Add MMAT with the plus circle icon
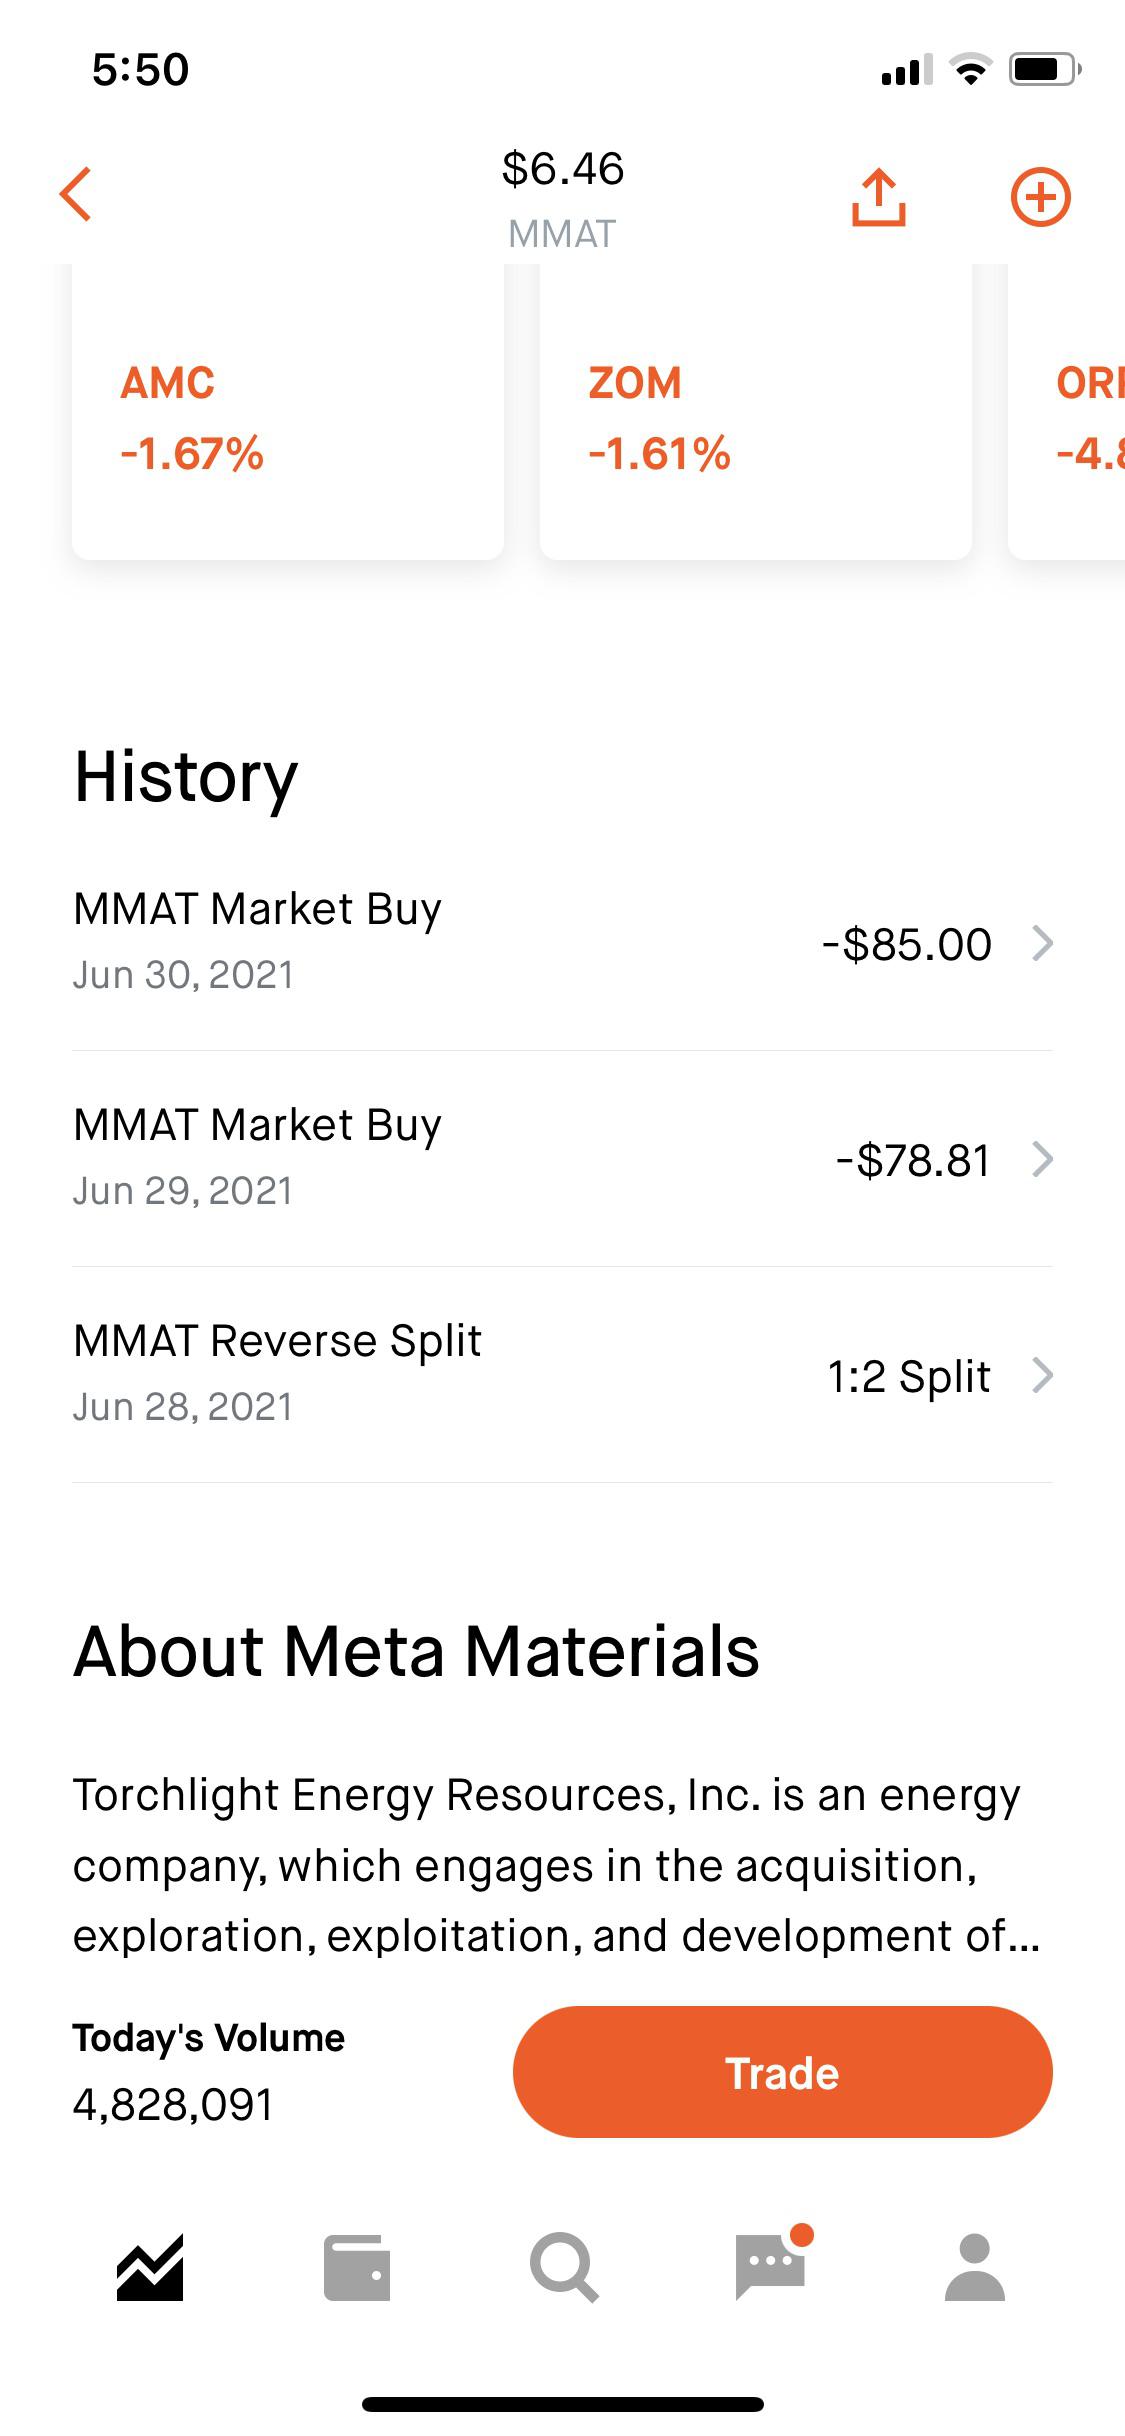1125x2436 pixels. pyautogui.click(x=1040, y=197)
